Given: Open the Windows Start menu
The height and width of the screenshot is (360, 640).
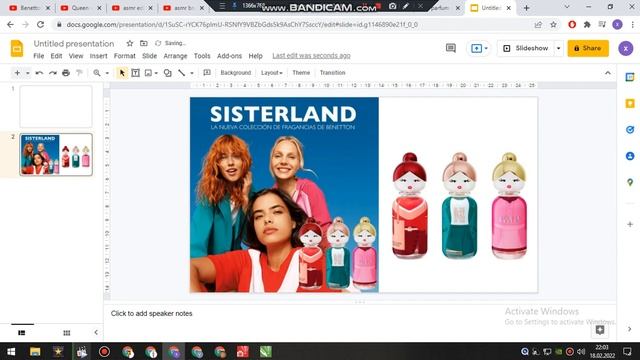Looking at the screenshot, I should [11, 351].
